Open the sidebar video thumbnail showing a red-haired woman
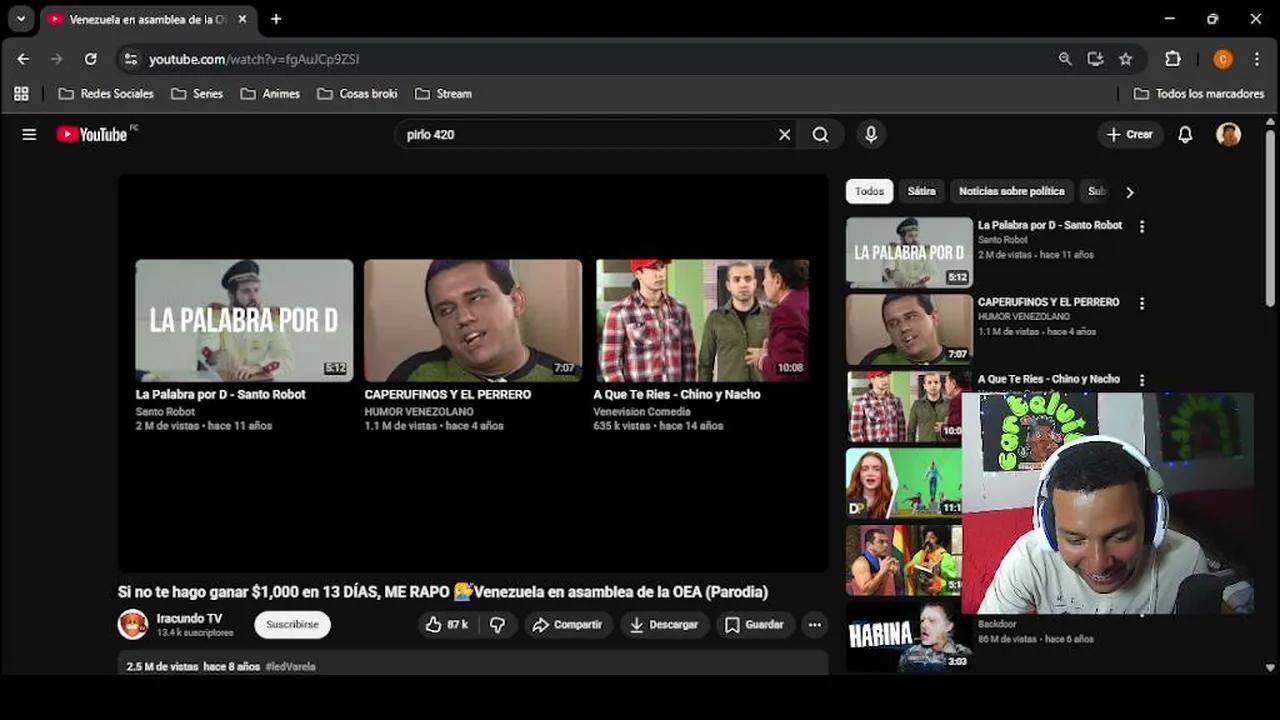 tap(904, 482)
